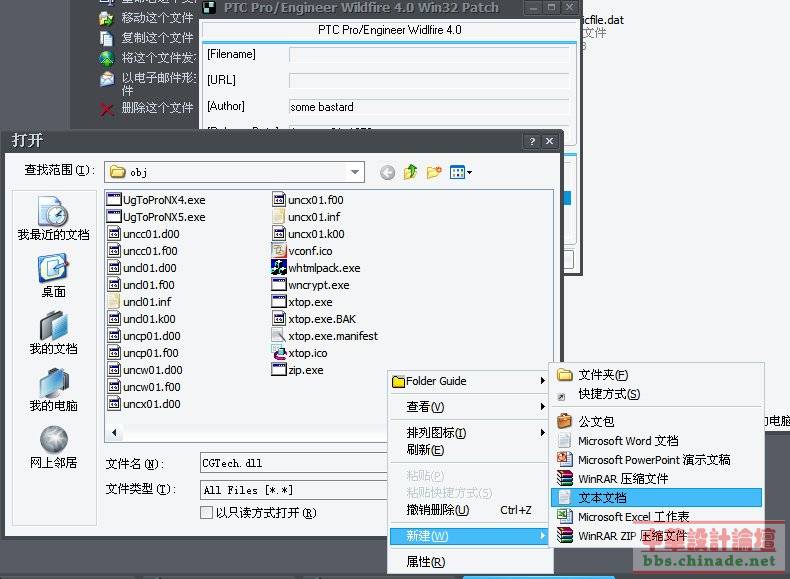Create new 文件夹(F)
This screenshot has height=579, width=790.
click(x=656, y=375)
